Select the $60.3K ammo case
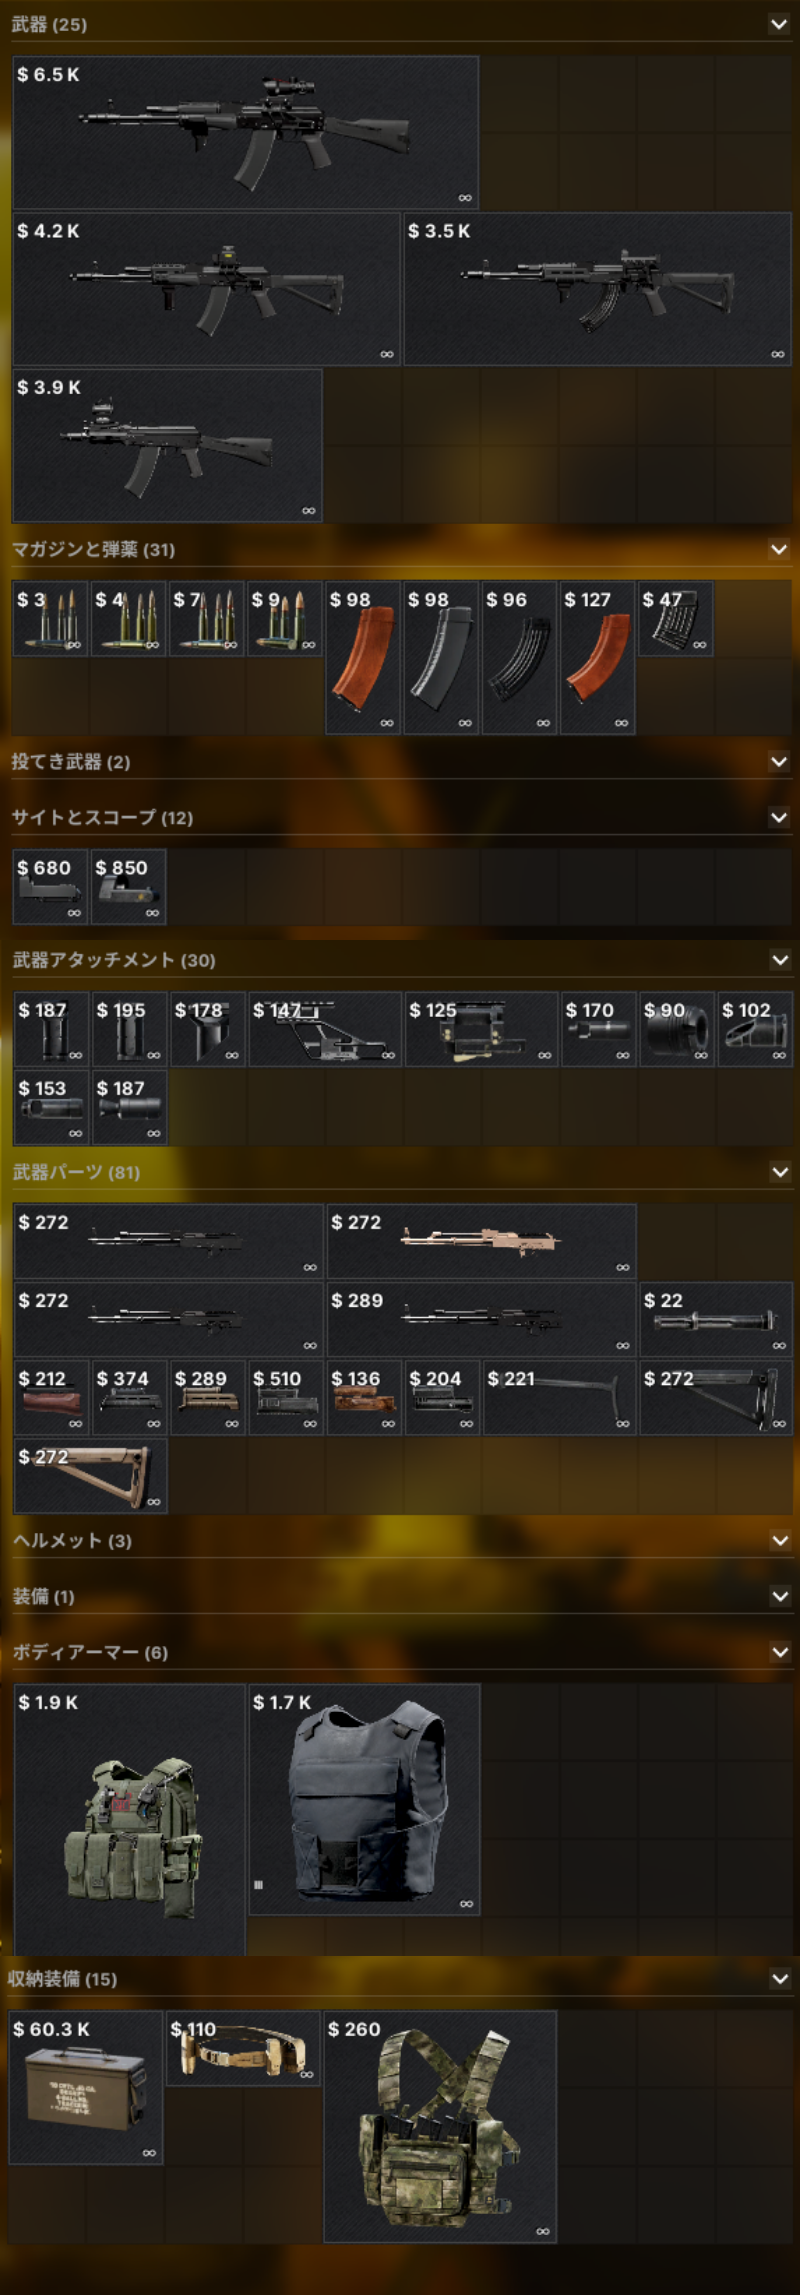800x2295 pixels. point(86,2087)
